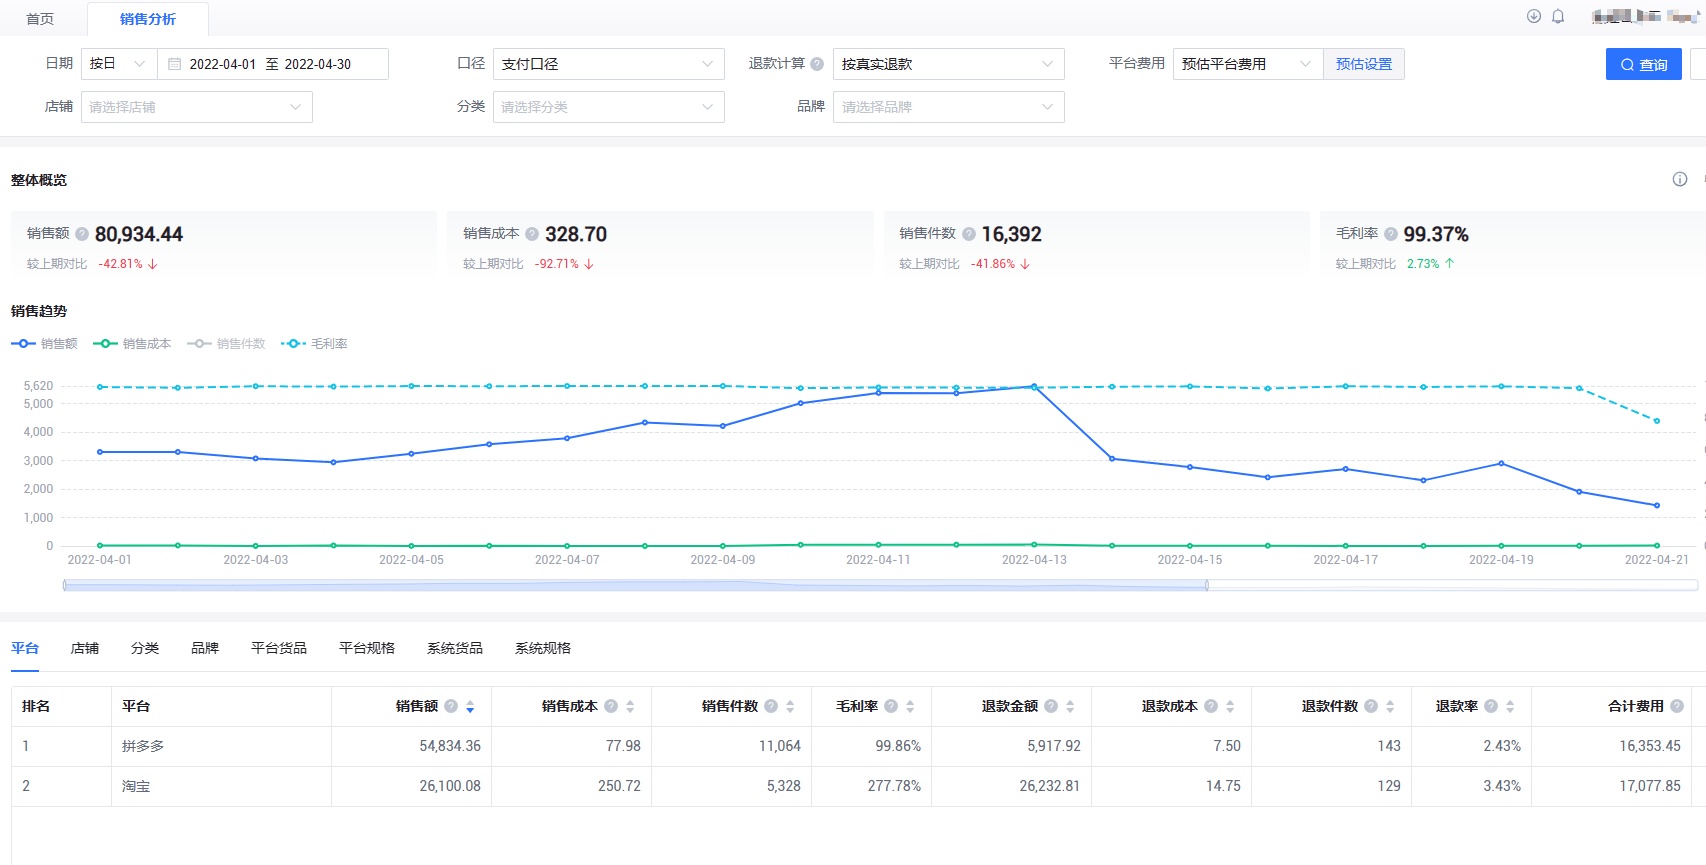This screenshot has height=865, width=1706.
Task: Switch to the 平台规格 table tab
Action: (x=367, y=648)
